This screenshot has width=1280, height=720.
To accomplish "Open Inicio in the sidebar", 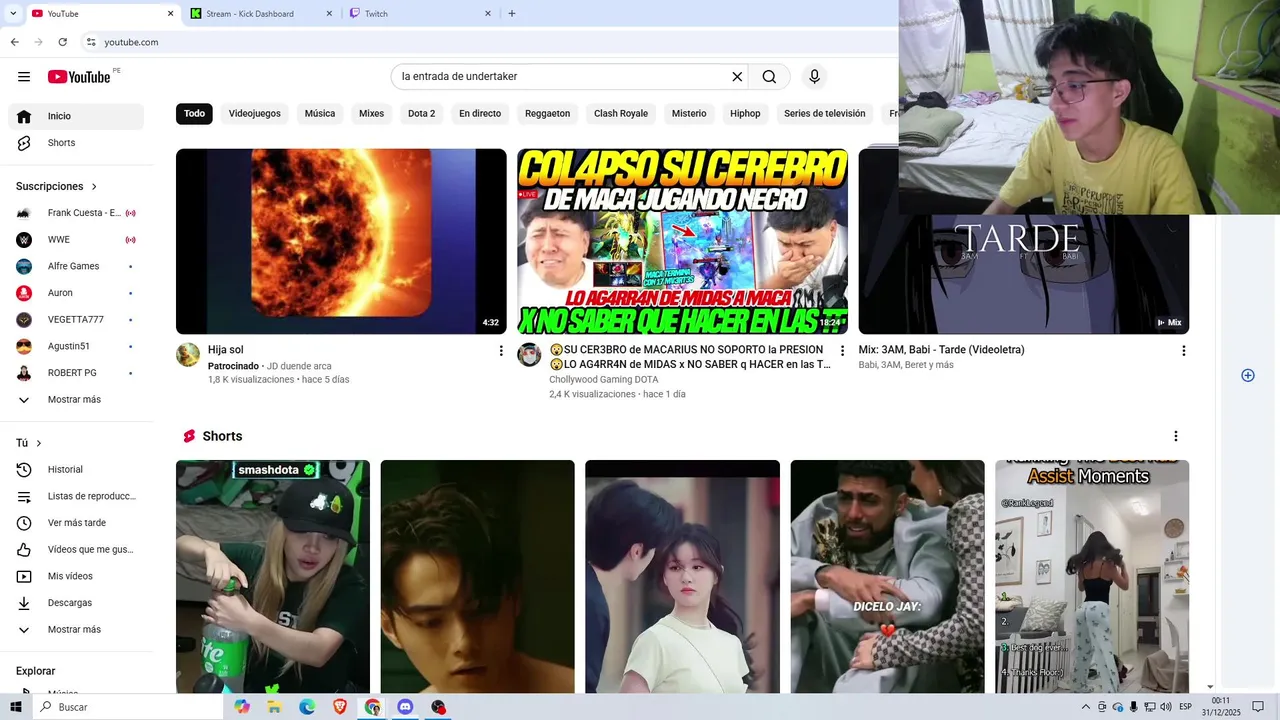I will [x=76, y=116].
